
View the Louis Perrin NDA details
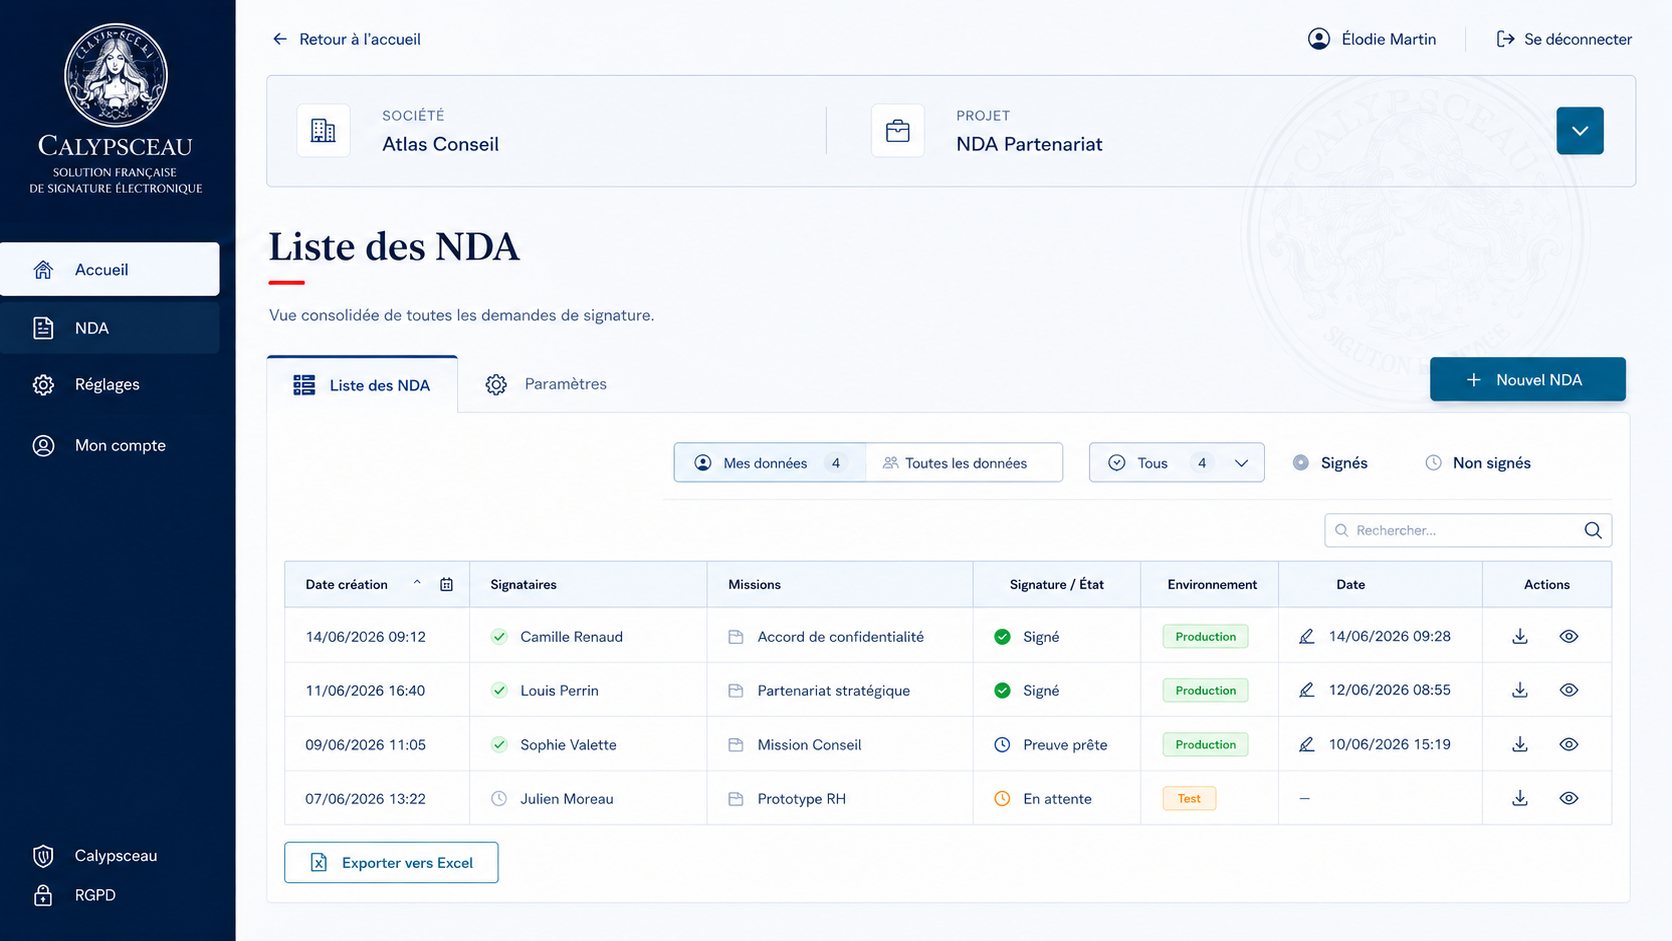[1569, 691]
